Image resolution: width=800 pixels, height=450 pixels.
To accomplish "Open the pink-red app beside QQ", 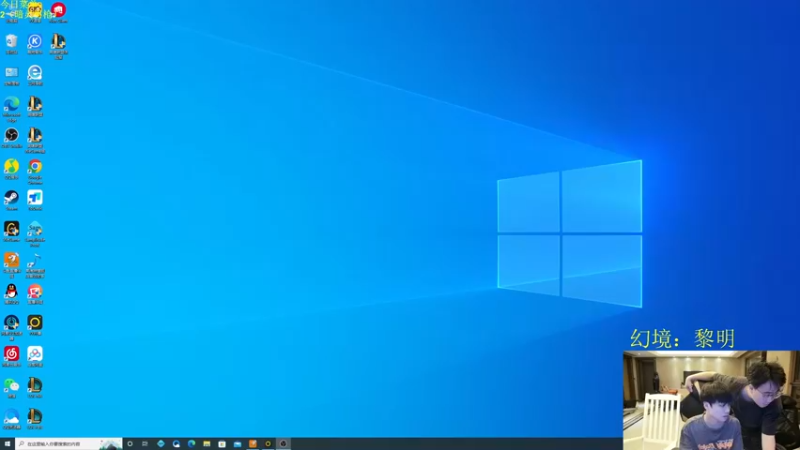I will tap(35, 294).
